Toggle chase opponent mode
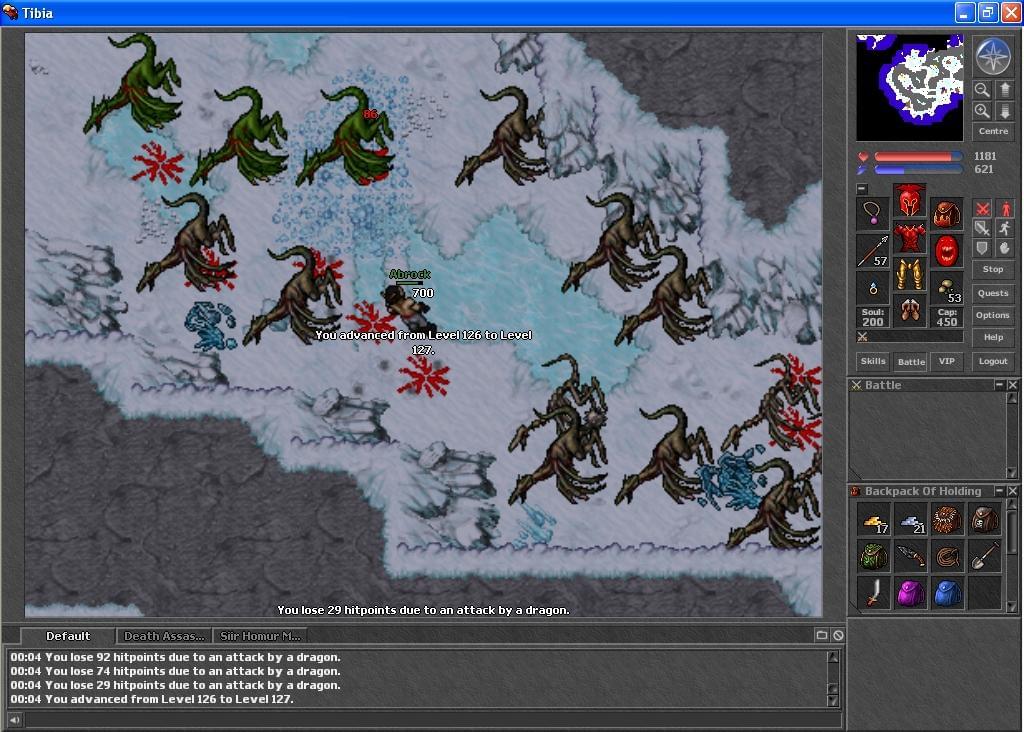This screenshot has height=732, width=1024. pos(1004,229)
